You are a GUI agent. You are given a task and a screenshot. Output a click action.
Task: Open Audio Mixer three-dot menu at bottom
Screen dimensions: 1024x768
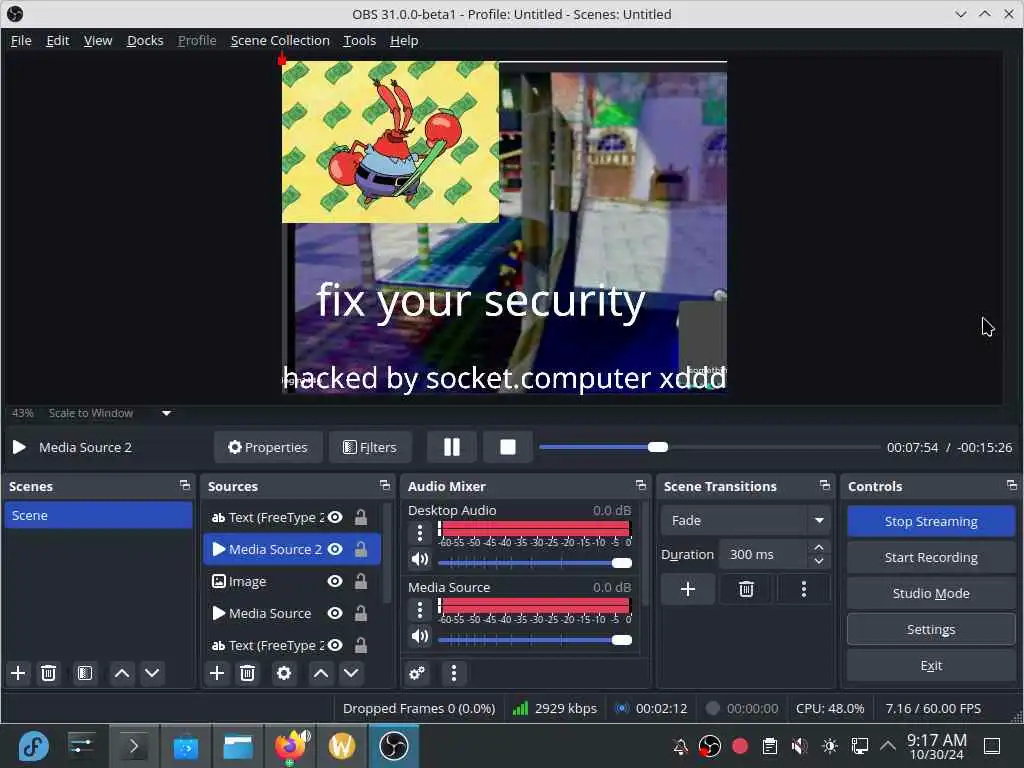(454, 673)
